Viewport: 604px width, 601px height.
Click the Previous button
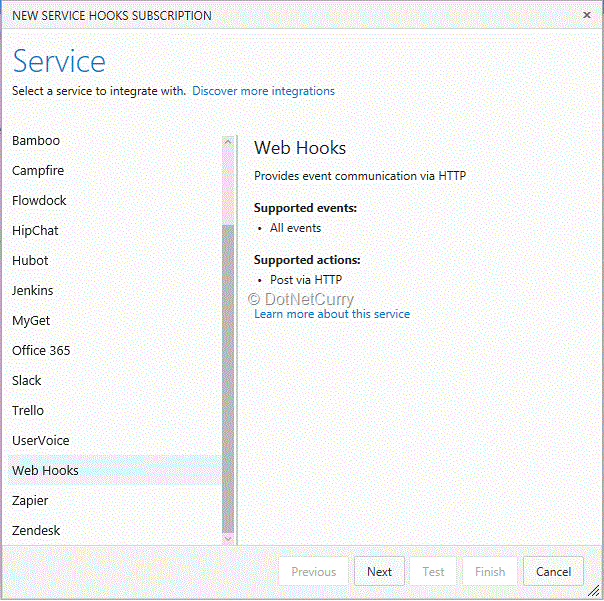click(314, 572)
